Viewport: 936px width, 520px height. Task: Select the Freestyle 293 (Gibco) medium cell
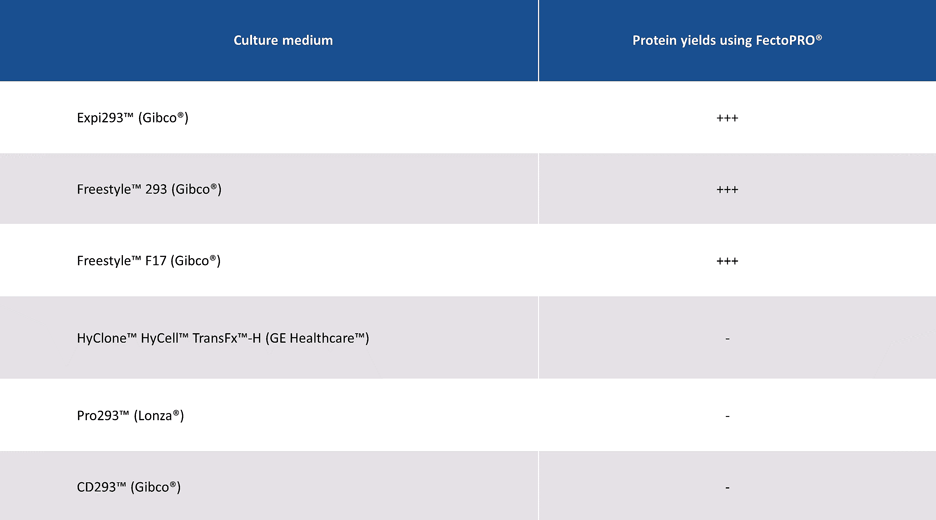click(x=149, y=189)
